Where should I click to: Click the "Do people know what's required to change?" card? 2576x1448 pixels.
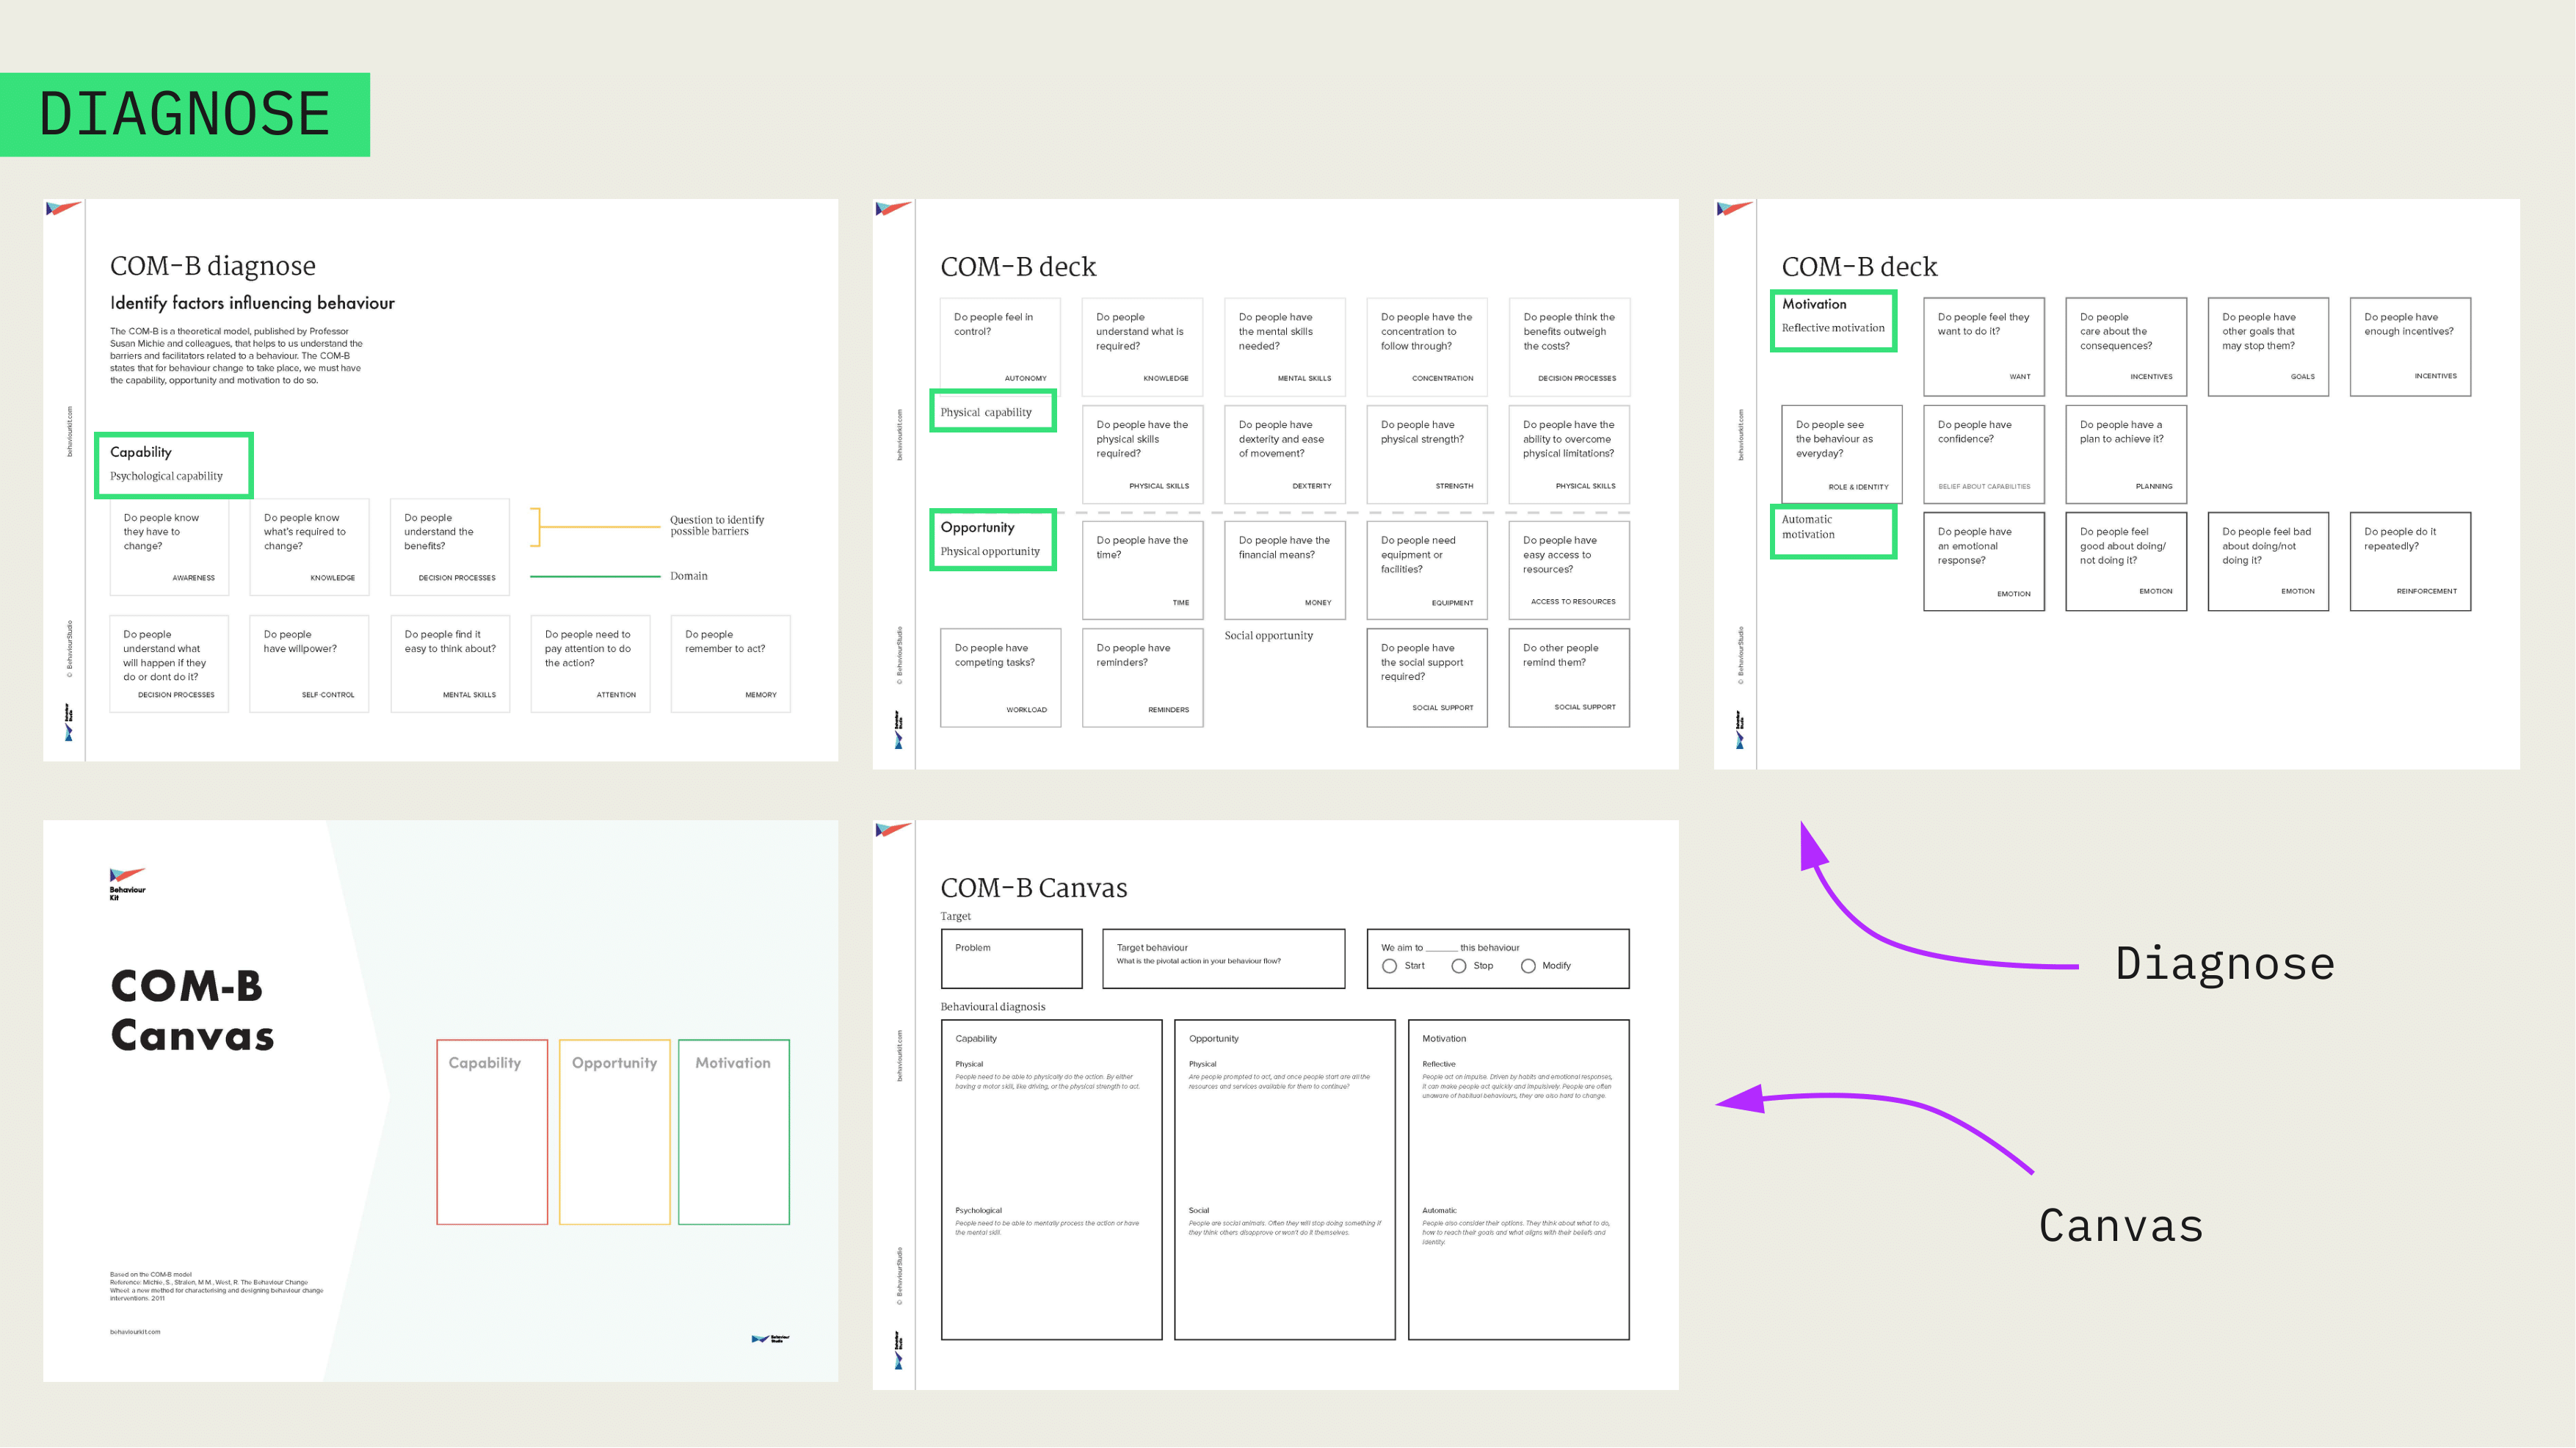pos(309,547)
